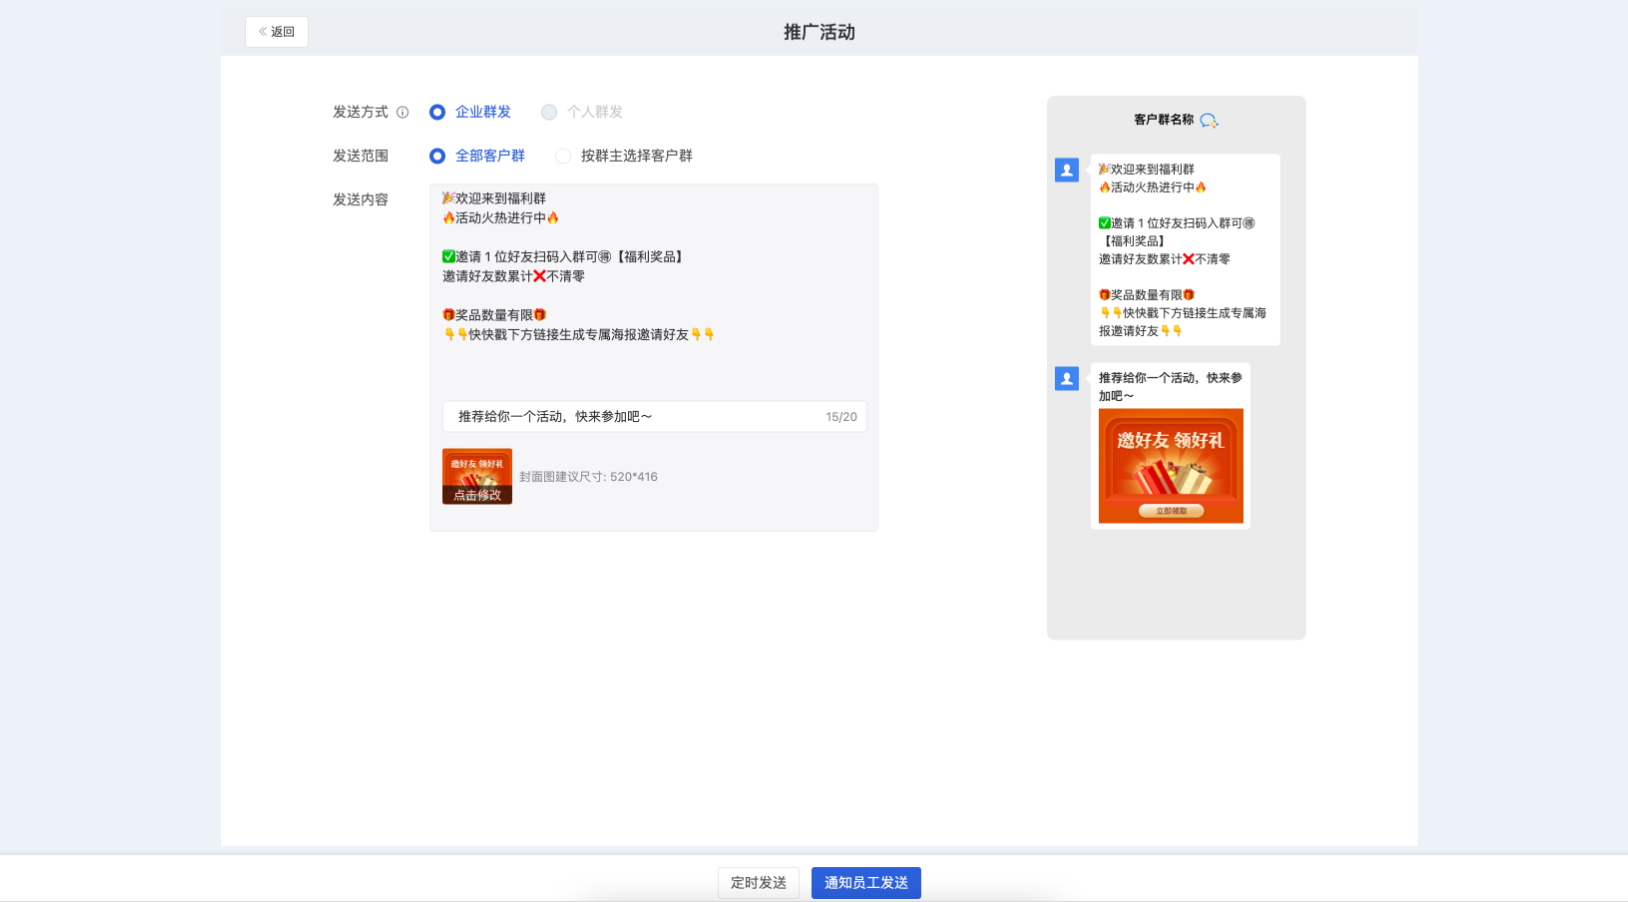Click the 通知员工发送 button
Image resolution: width=1628 pixels, height=902 pixels.
tap(866, 883)
